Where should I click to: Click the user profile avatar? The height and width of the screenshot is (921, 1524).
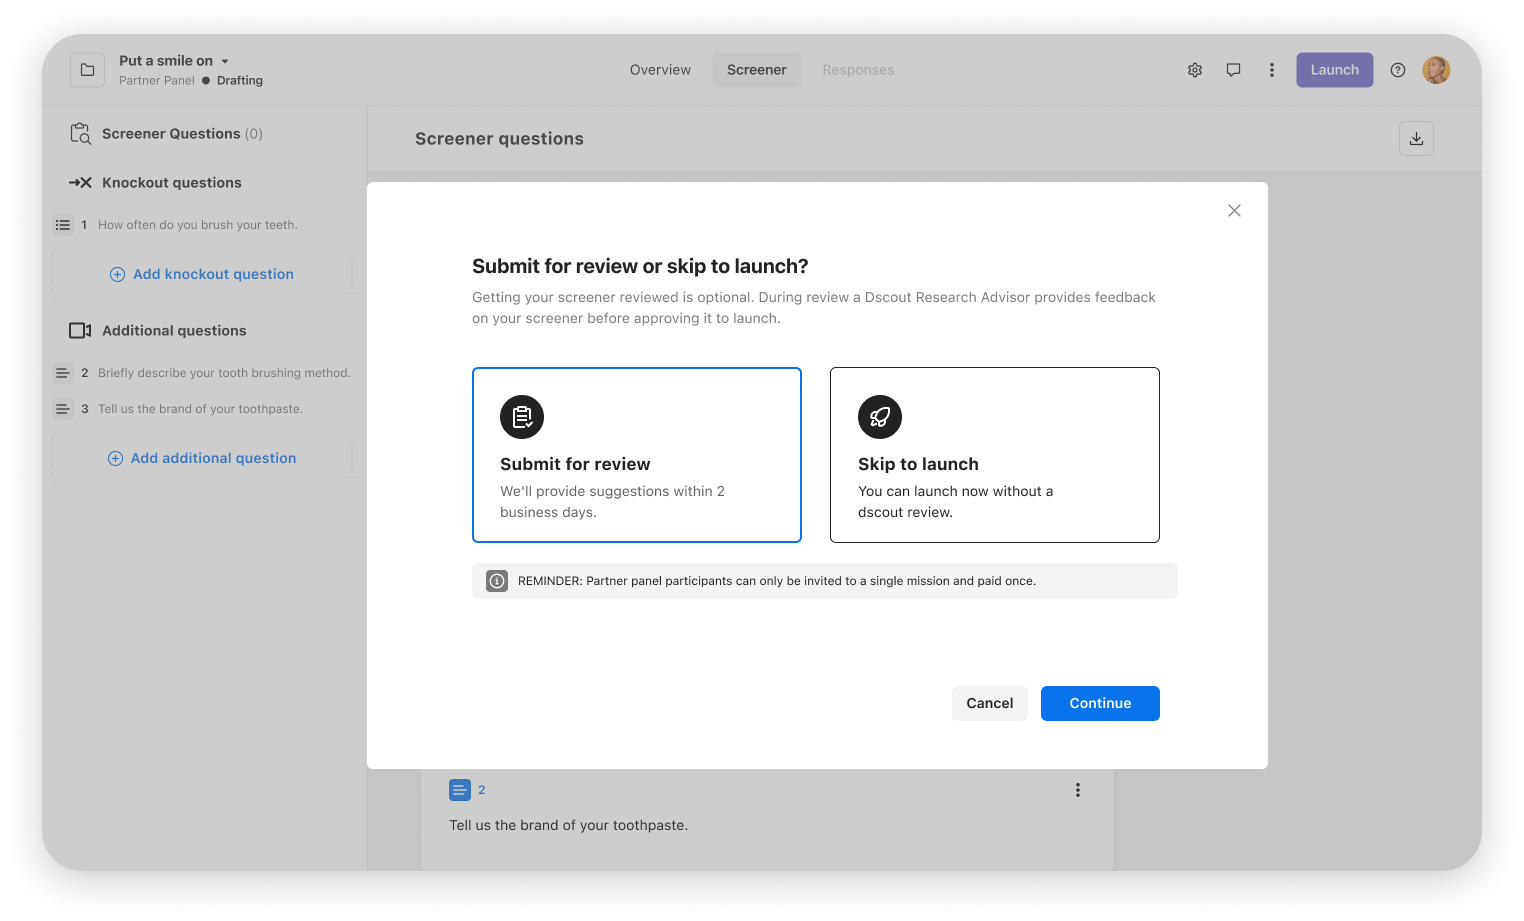coord(1436,69)
